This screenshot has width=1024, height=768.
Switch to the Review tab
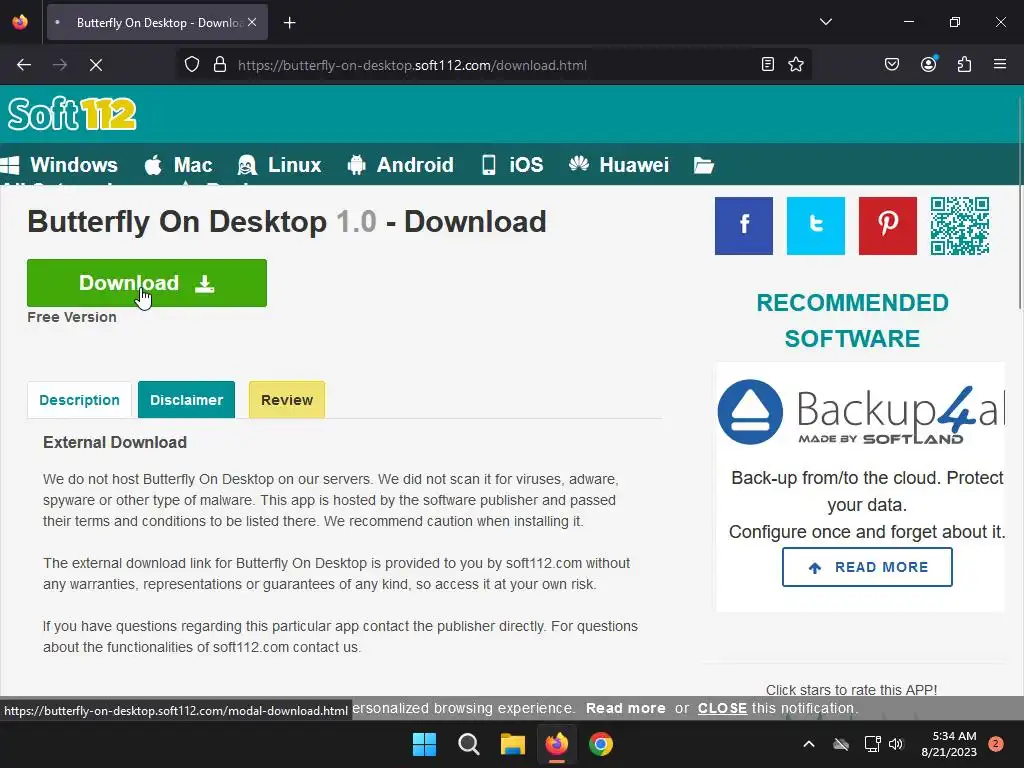(287, 400)
